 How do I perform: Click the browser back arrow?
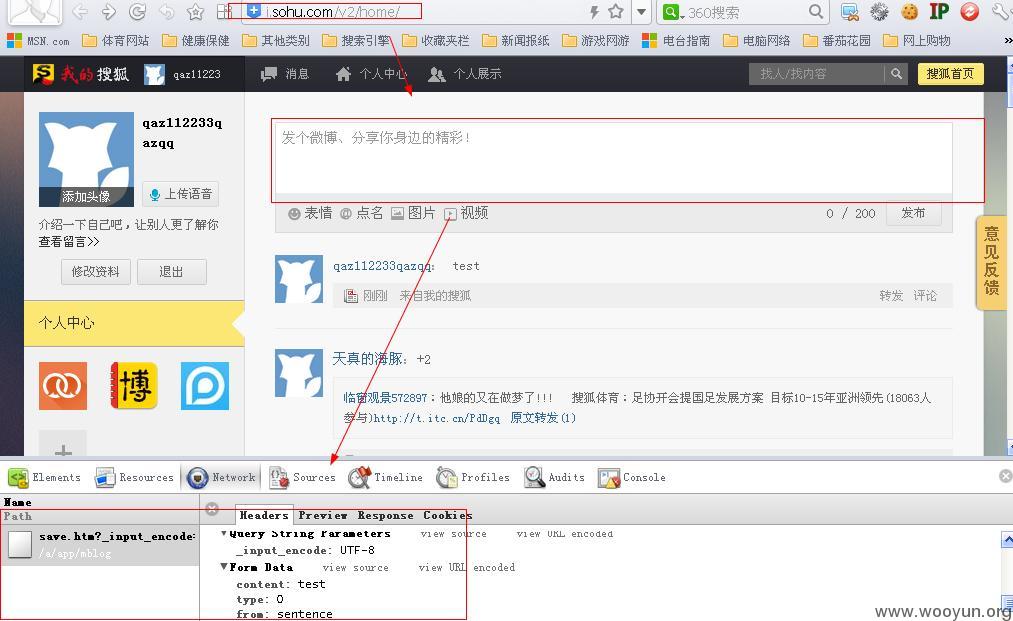pyautogui.click(x=80, y=11)
